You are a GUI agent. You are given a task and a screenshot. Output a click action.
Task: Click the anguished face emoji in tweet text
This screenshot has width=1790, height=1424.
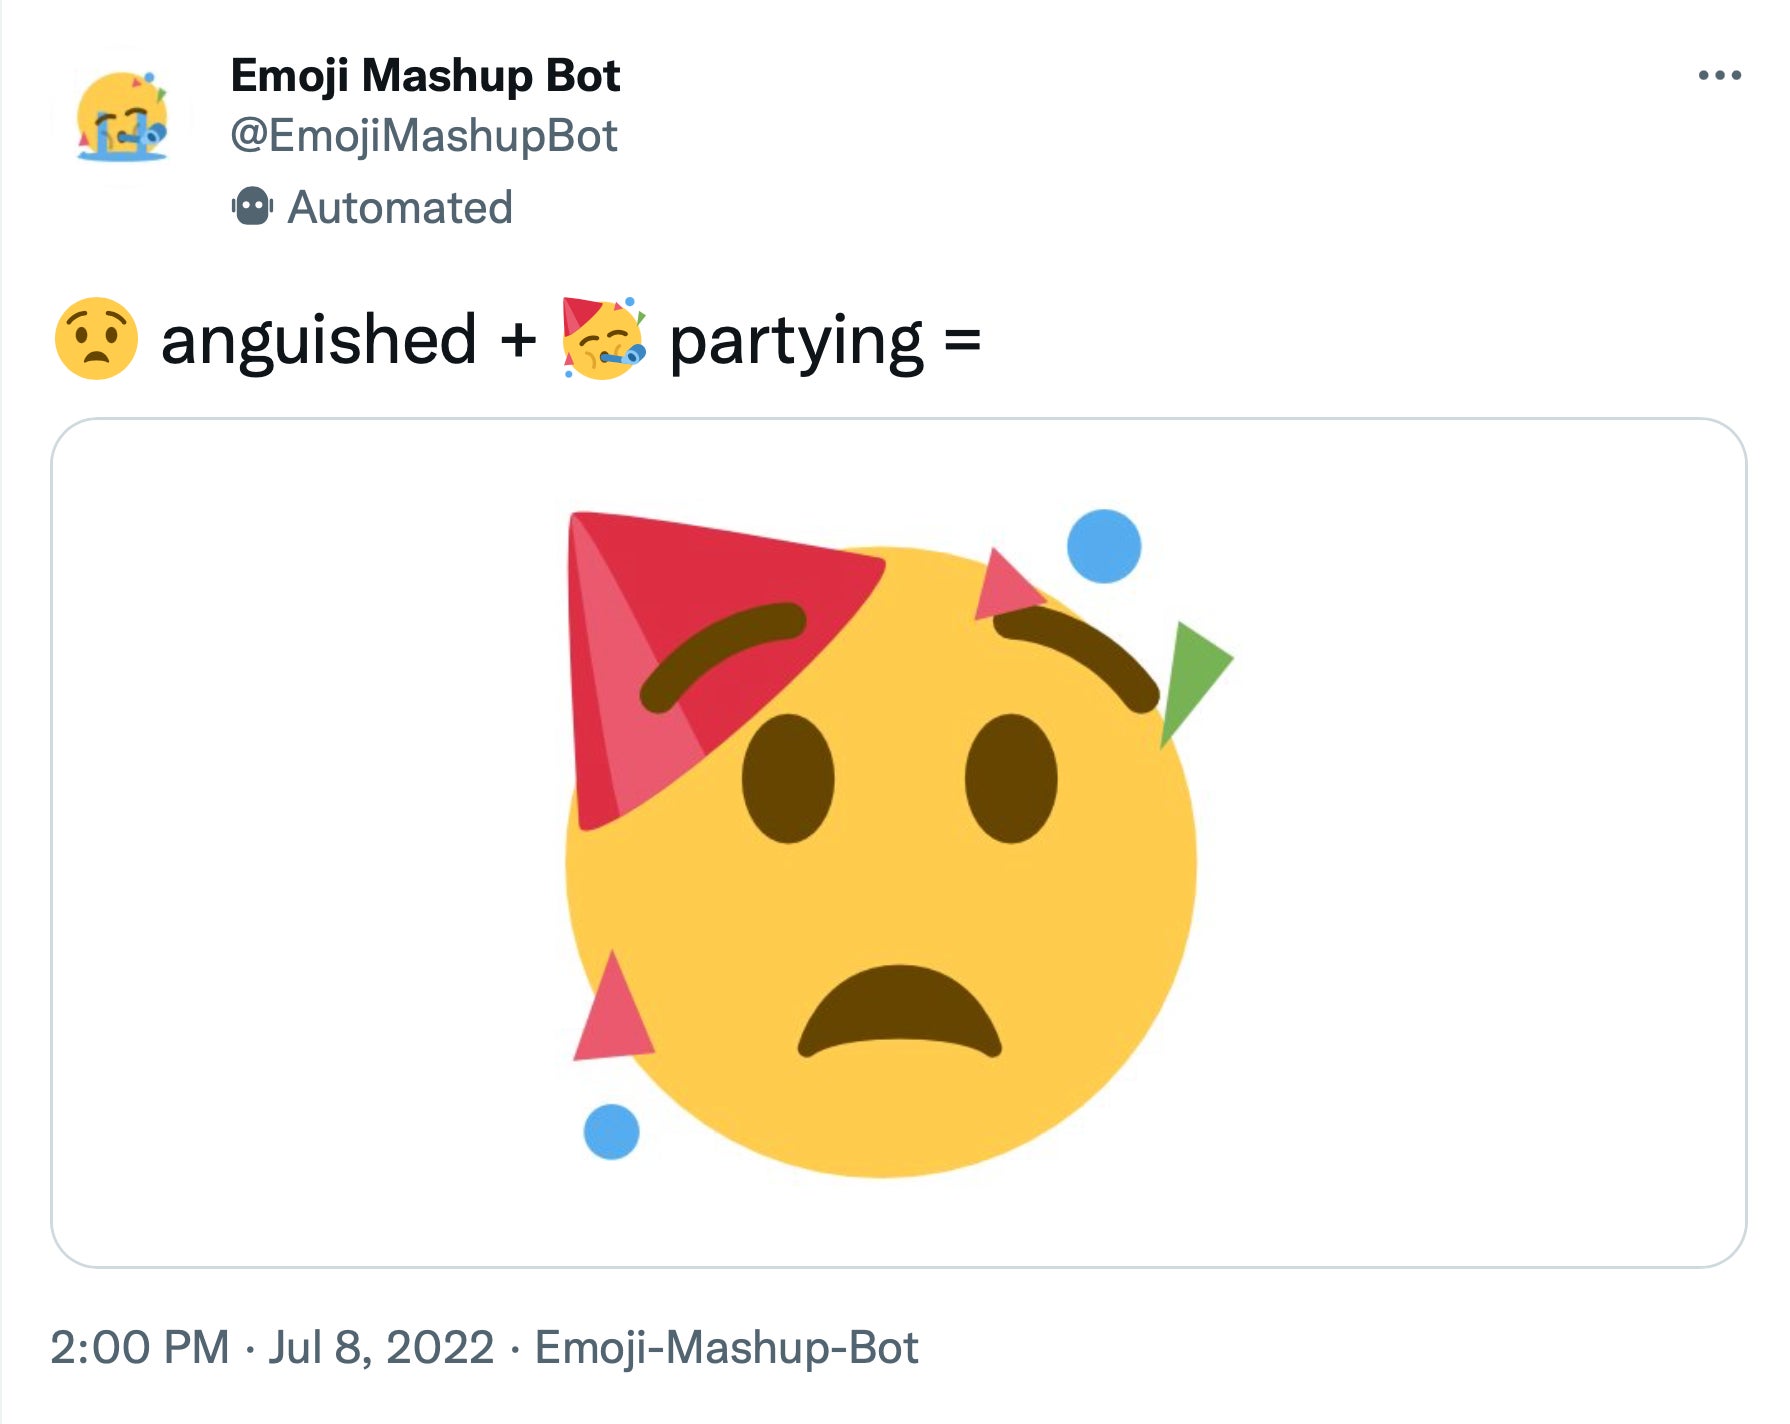click(97, 340)
